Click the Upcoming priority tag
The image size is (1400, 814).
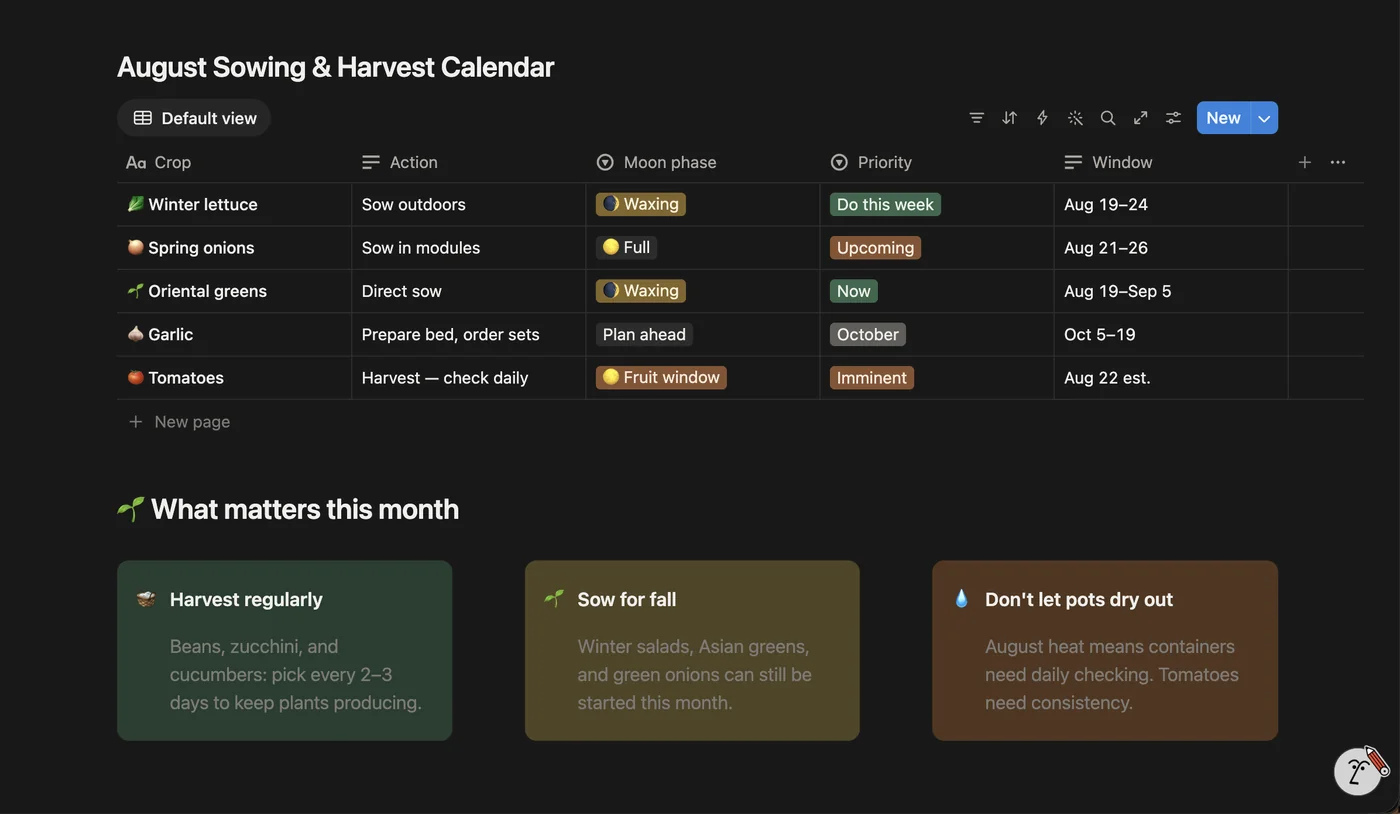[x=875, y=248]
